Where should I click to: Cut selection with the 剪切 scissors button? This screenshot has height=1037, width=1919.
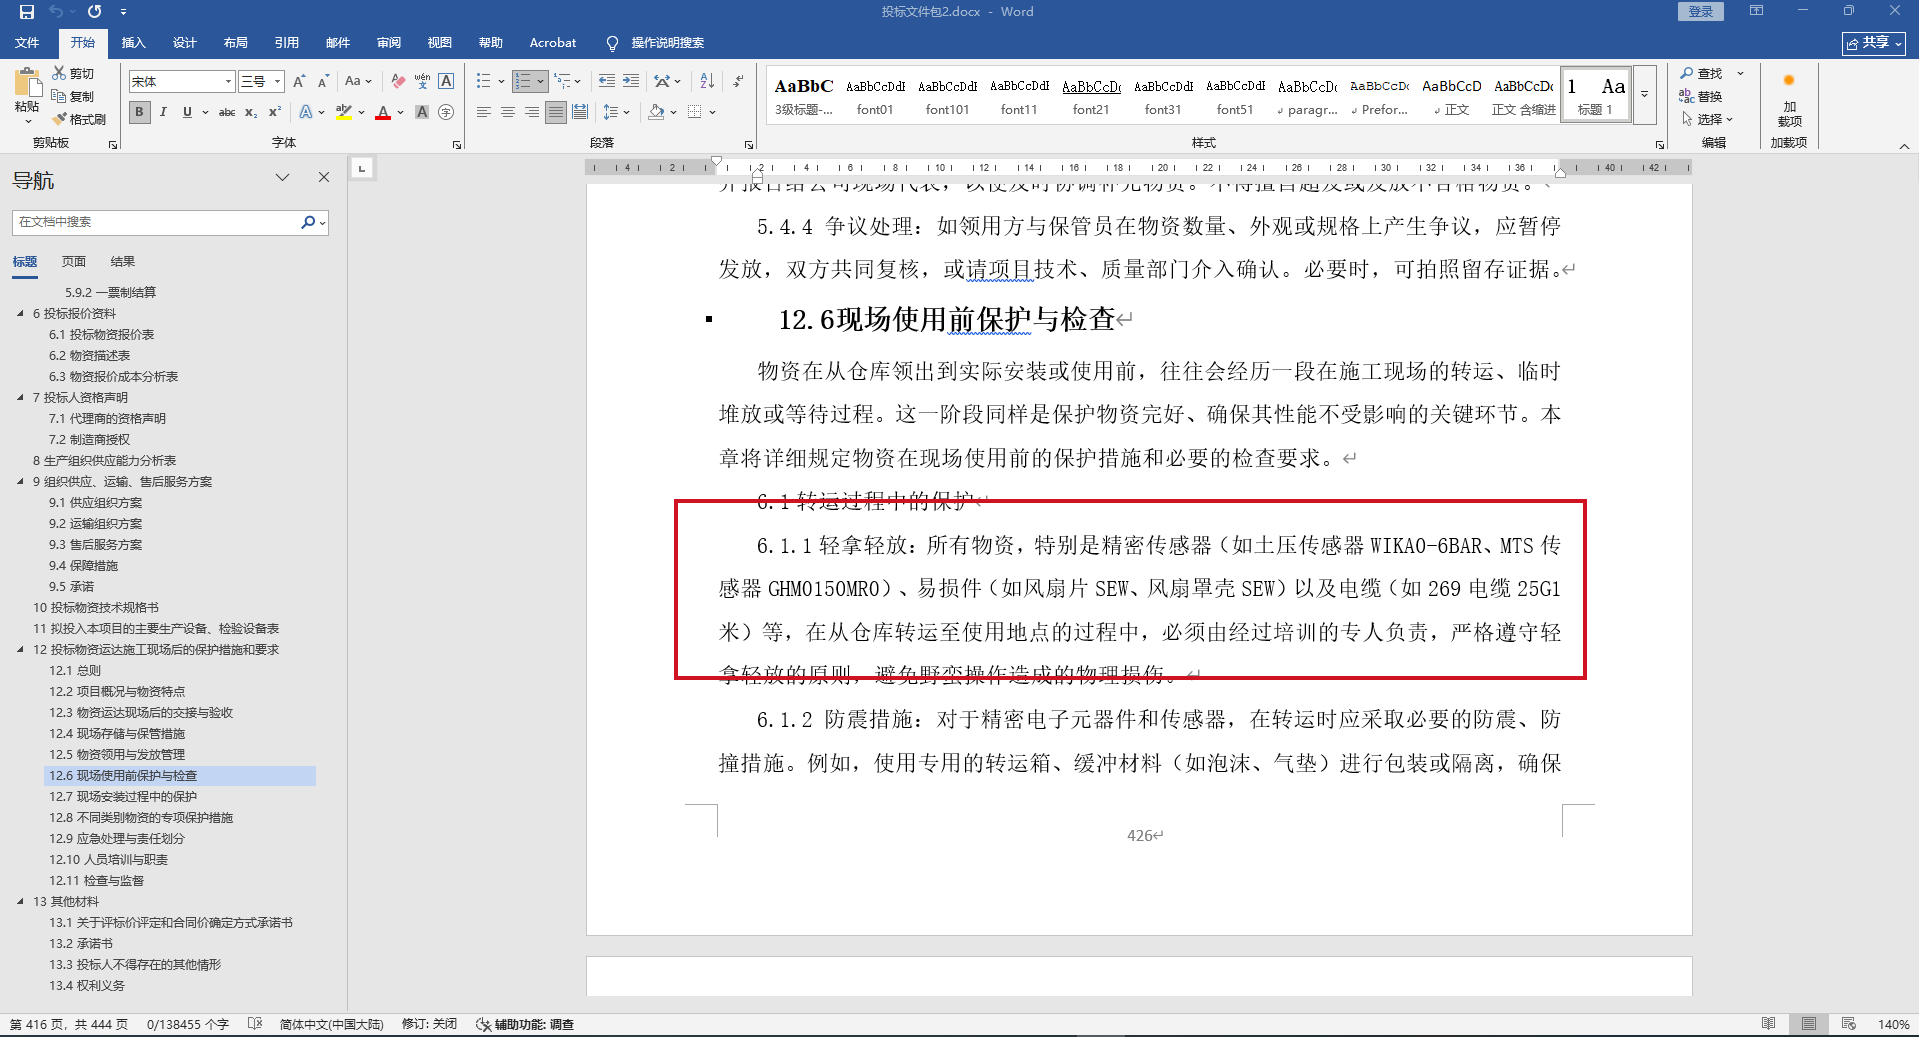coord(73,74)
